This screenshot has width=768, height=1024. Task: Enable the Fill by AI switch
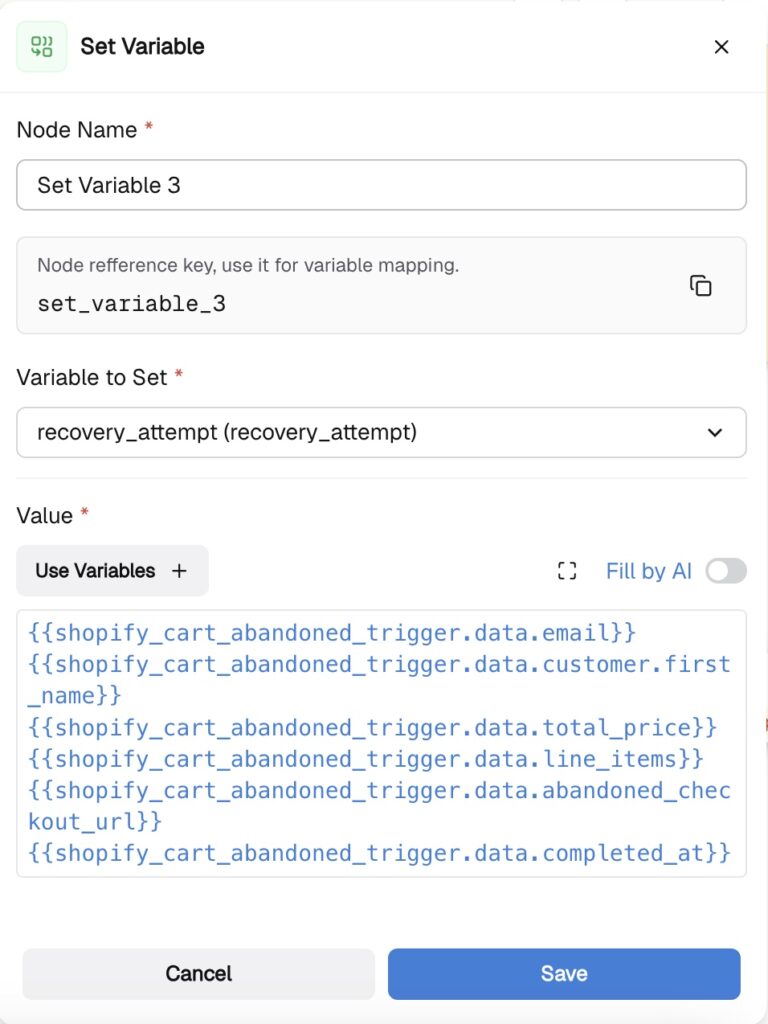pos(725,571)
